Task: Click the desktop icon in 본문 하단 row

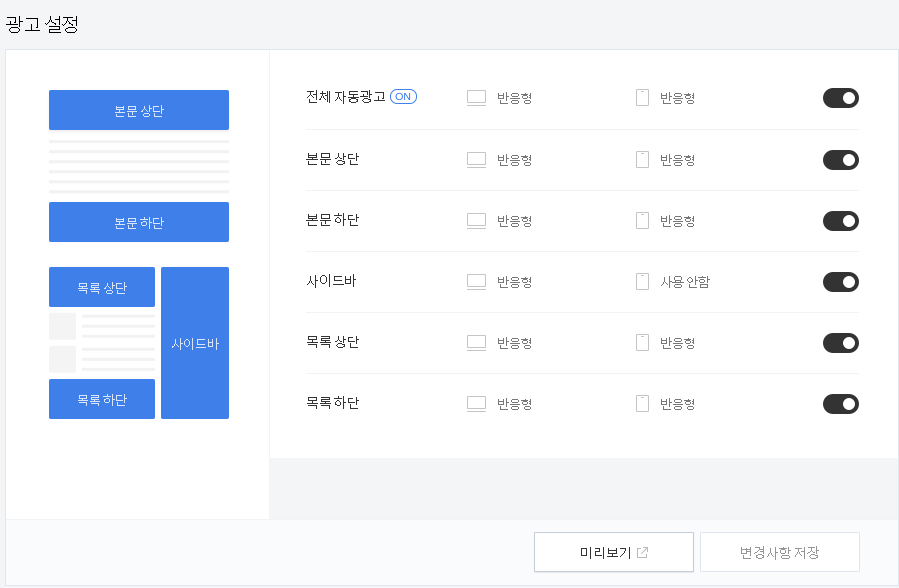Action: tap(476, 221)
